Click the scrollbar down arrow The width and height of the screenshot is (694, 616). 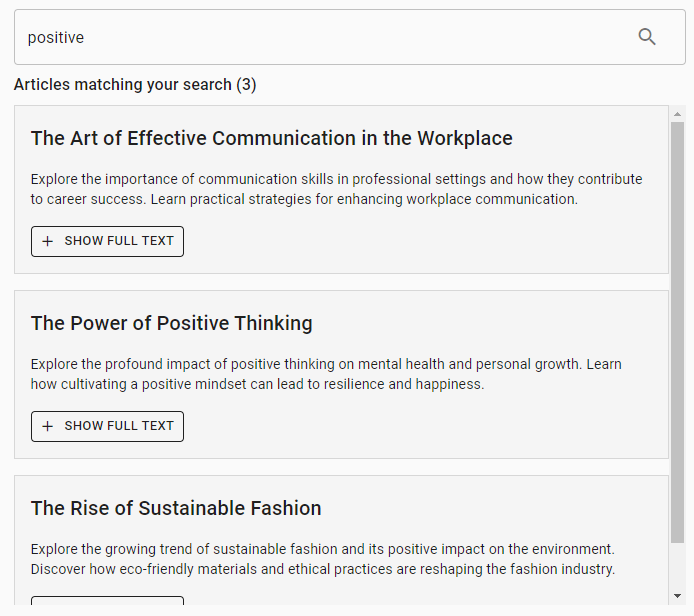point(677,596)
